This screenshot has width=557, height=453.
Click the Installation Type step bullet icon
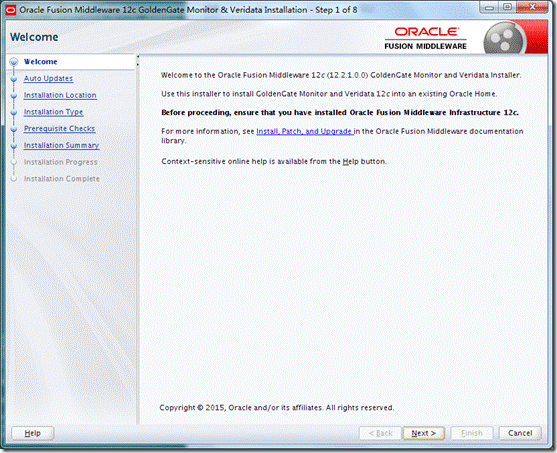[14, 112]
